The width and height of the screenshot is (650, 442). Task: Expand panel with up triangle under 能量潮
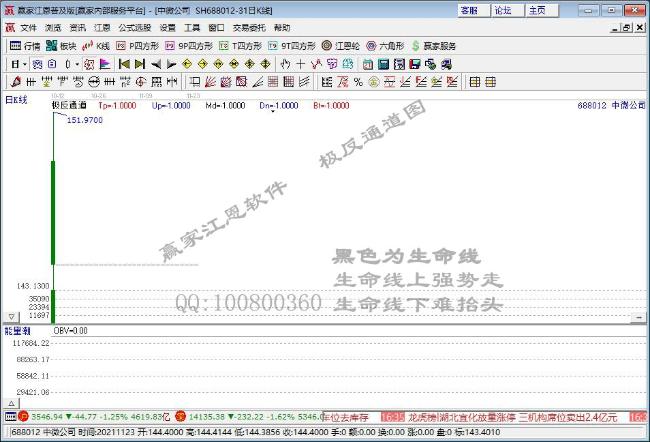12,403
